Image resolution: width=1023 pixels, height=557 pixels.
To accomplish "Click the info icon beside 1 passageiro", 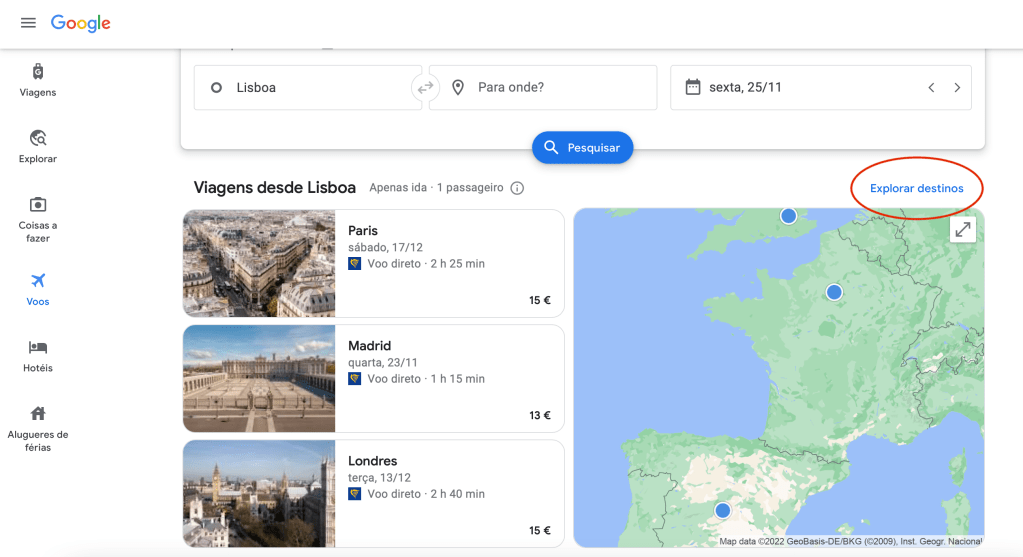I will coord(517,188).
